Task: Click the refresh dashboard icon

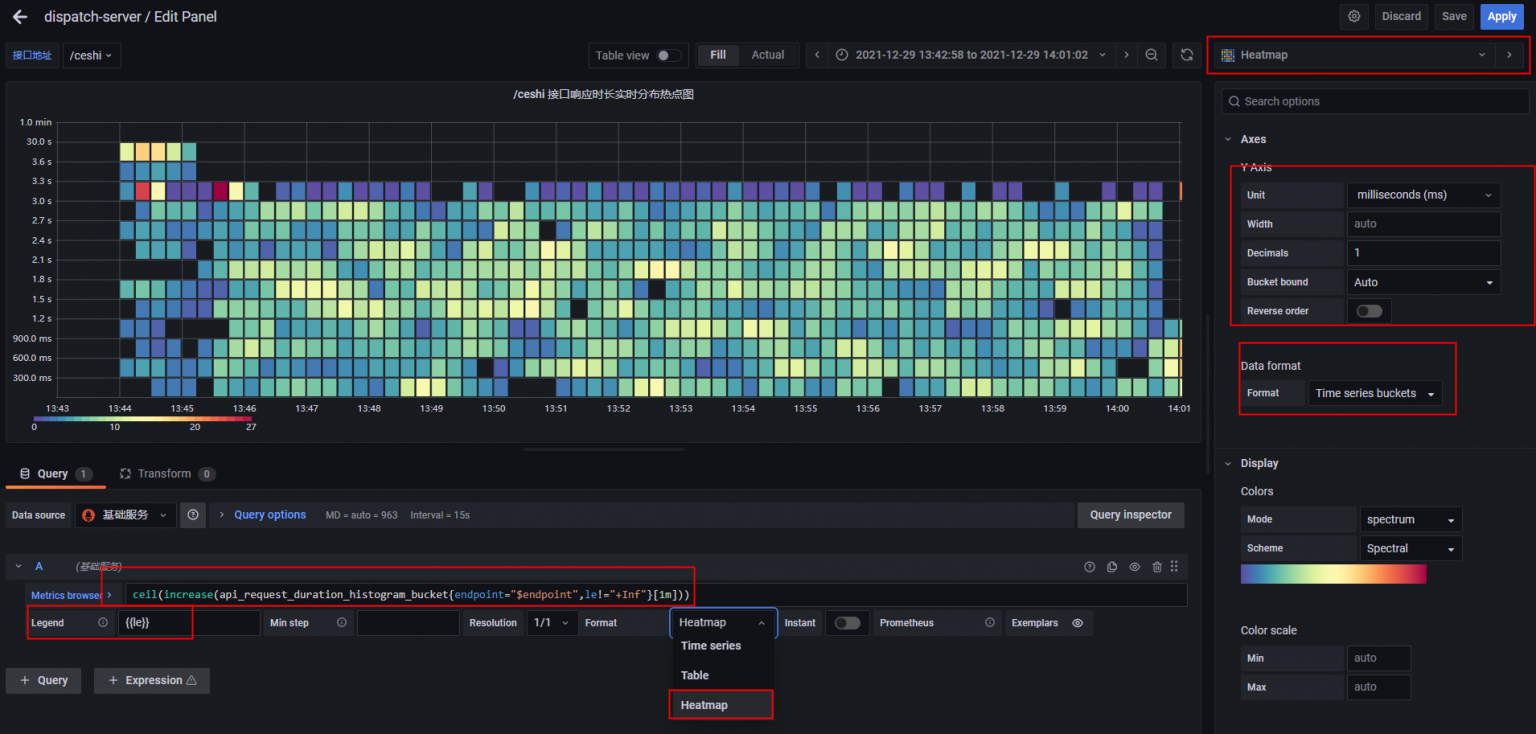Action: pos(1186,55)
